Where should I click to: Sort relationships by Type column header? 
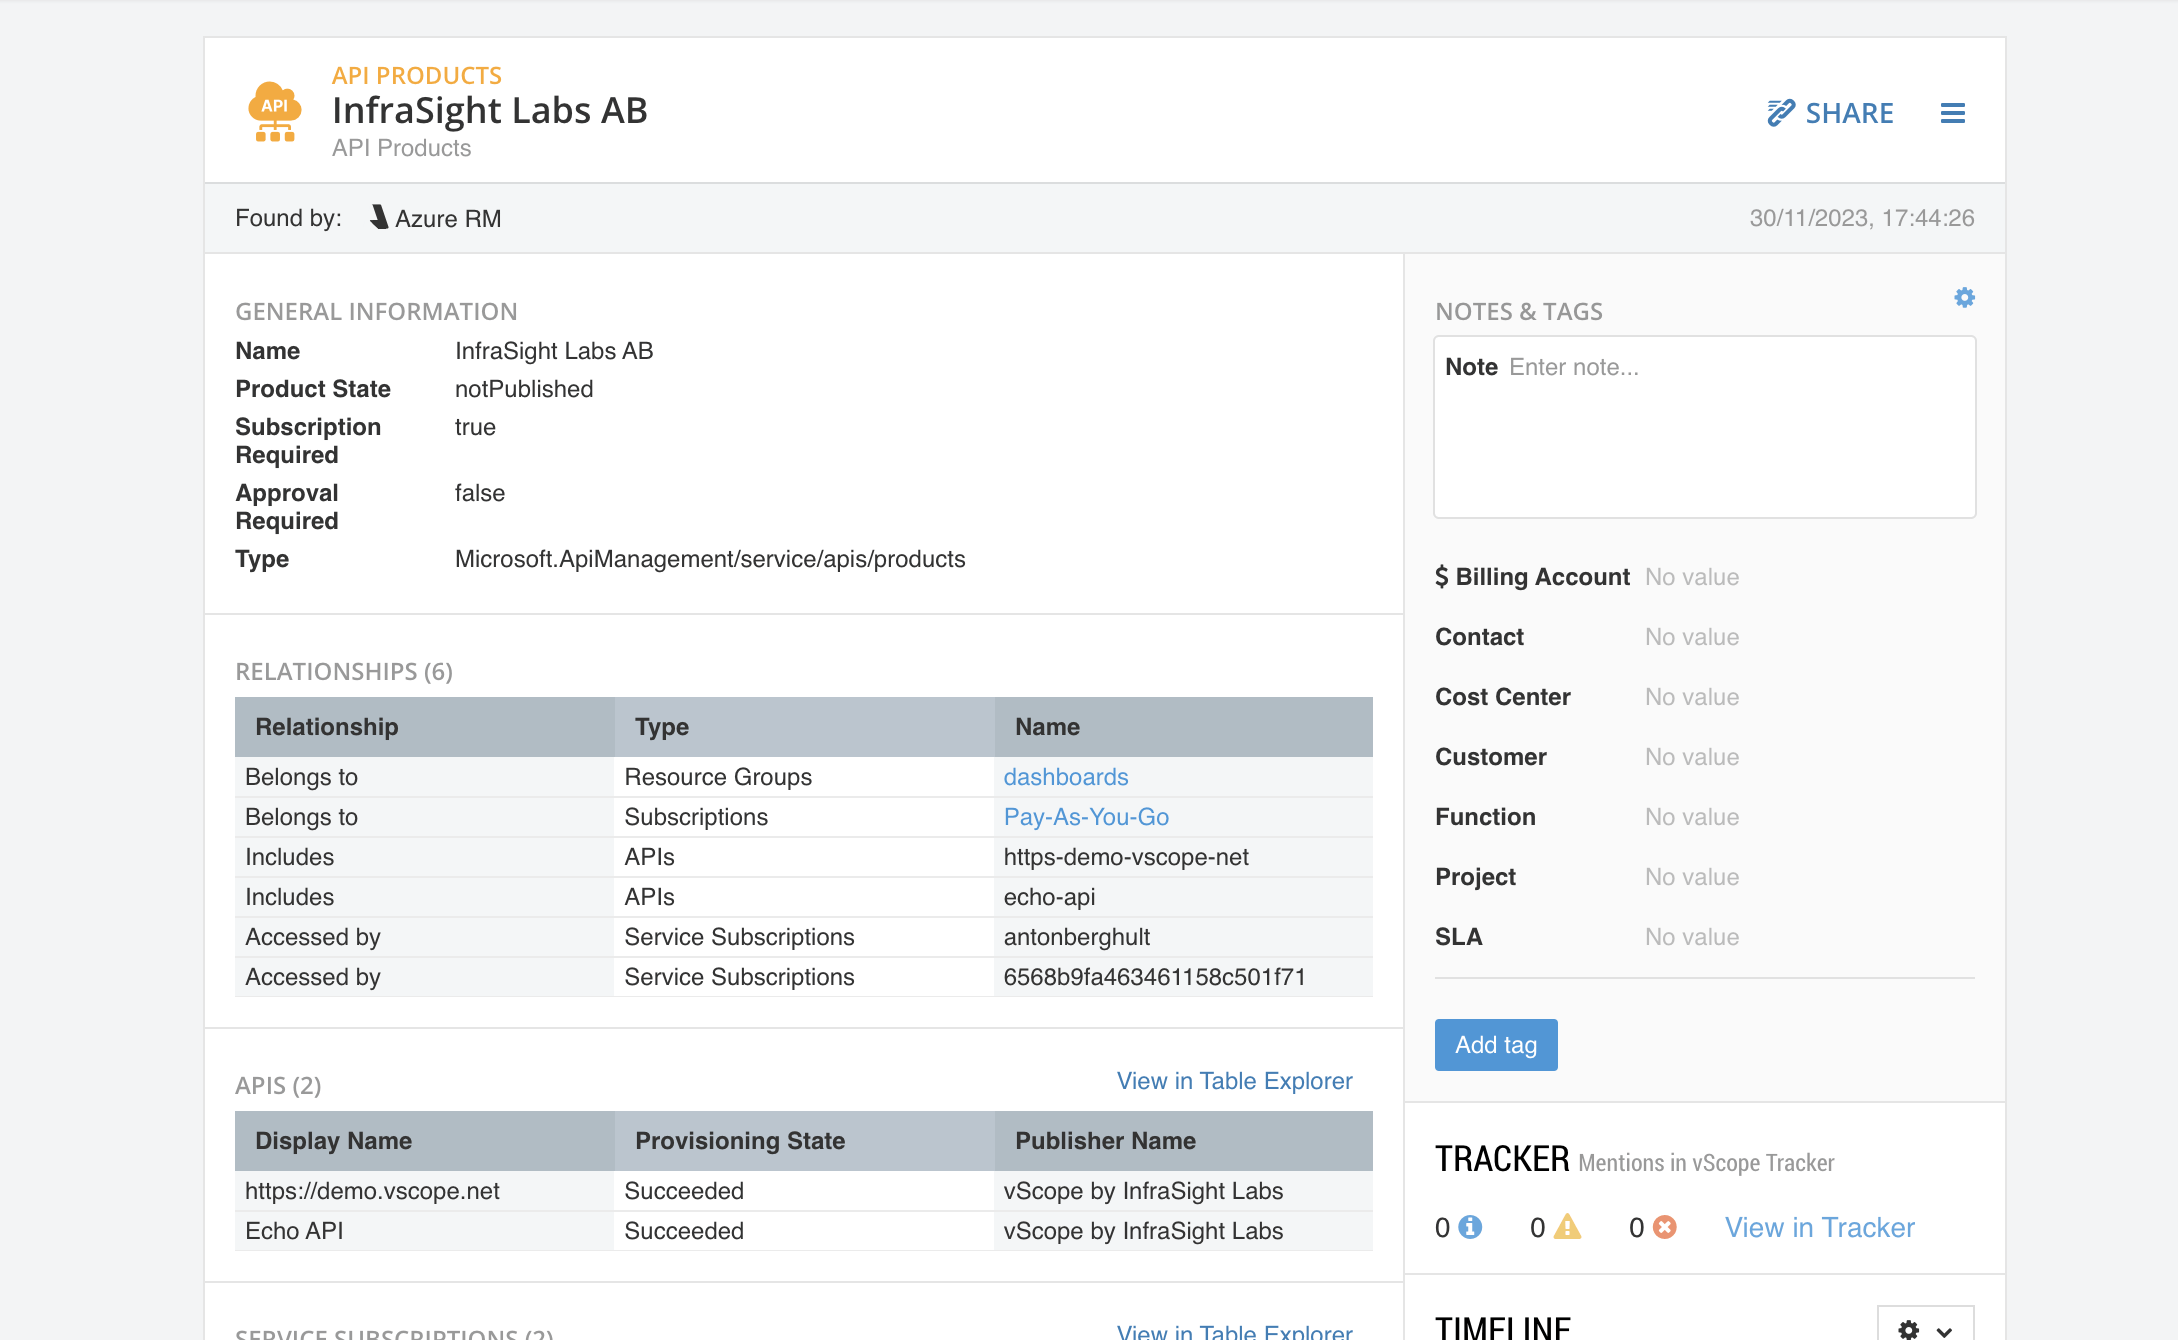(805, 727)
